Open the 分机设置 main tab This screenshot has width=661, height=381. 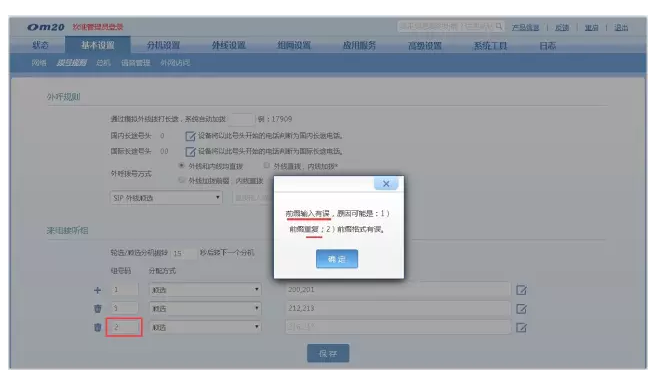tap(163, 45)
